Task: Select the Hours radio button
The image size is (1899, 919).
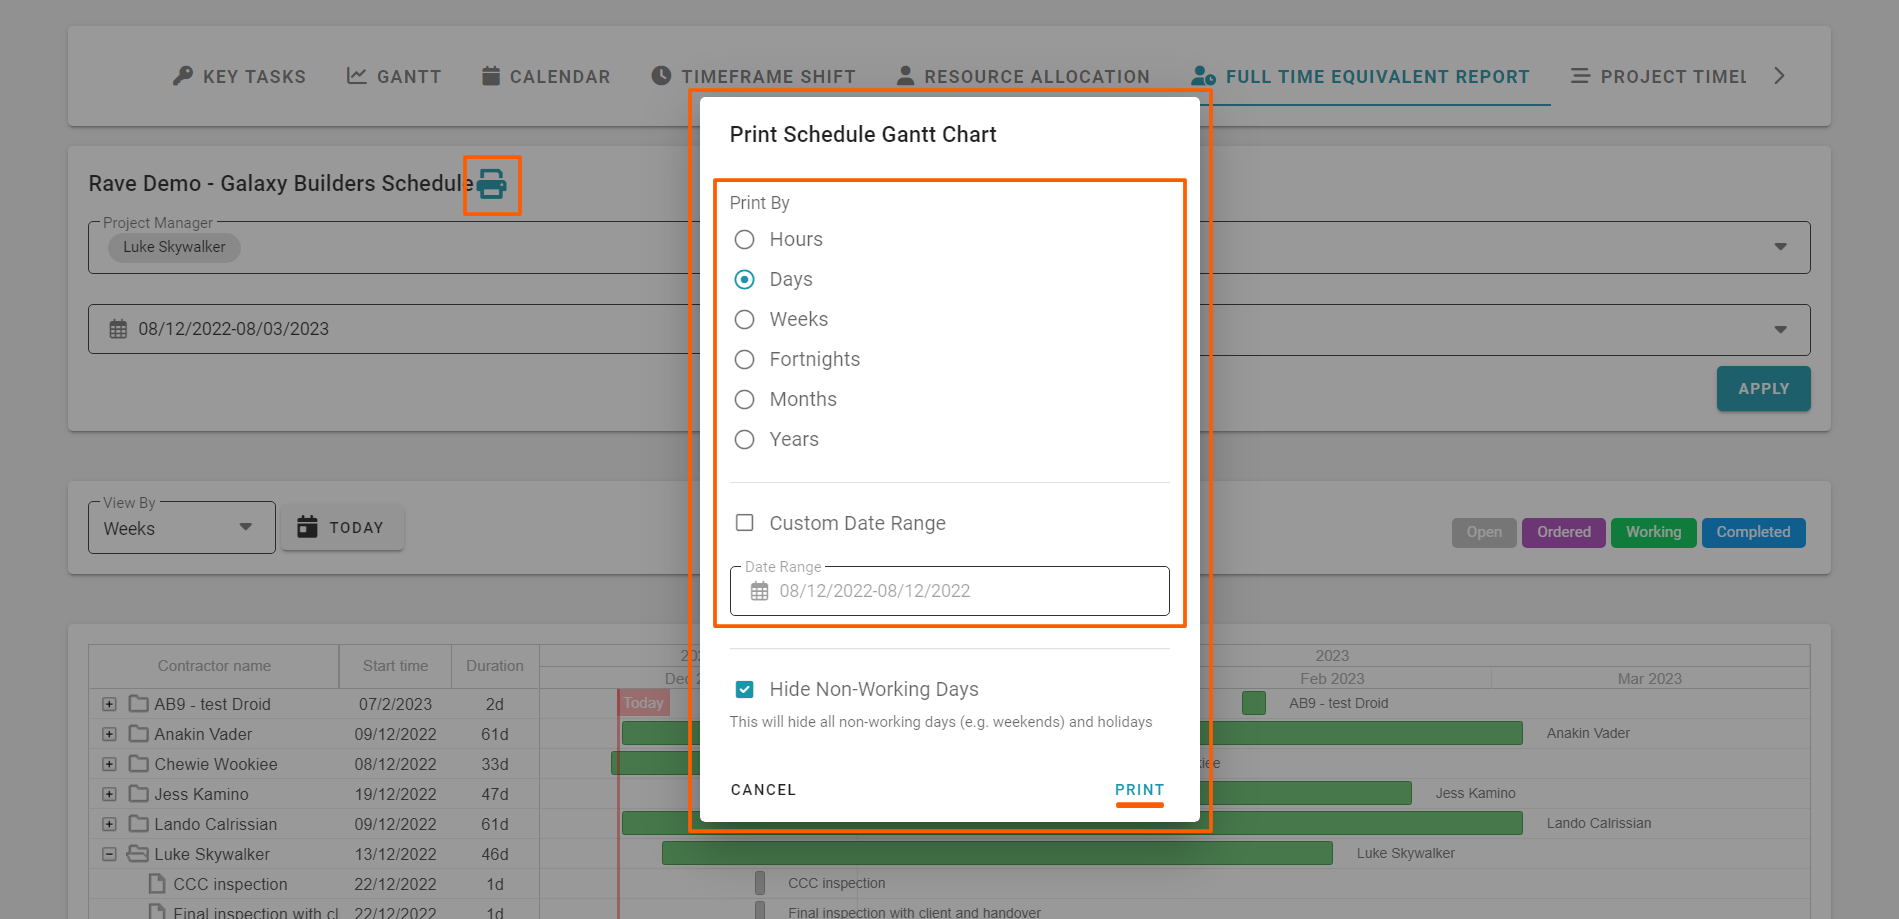Action: [x=744, y=240]
